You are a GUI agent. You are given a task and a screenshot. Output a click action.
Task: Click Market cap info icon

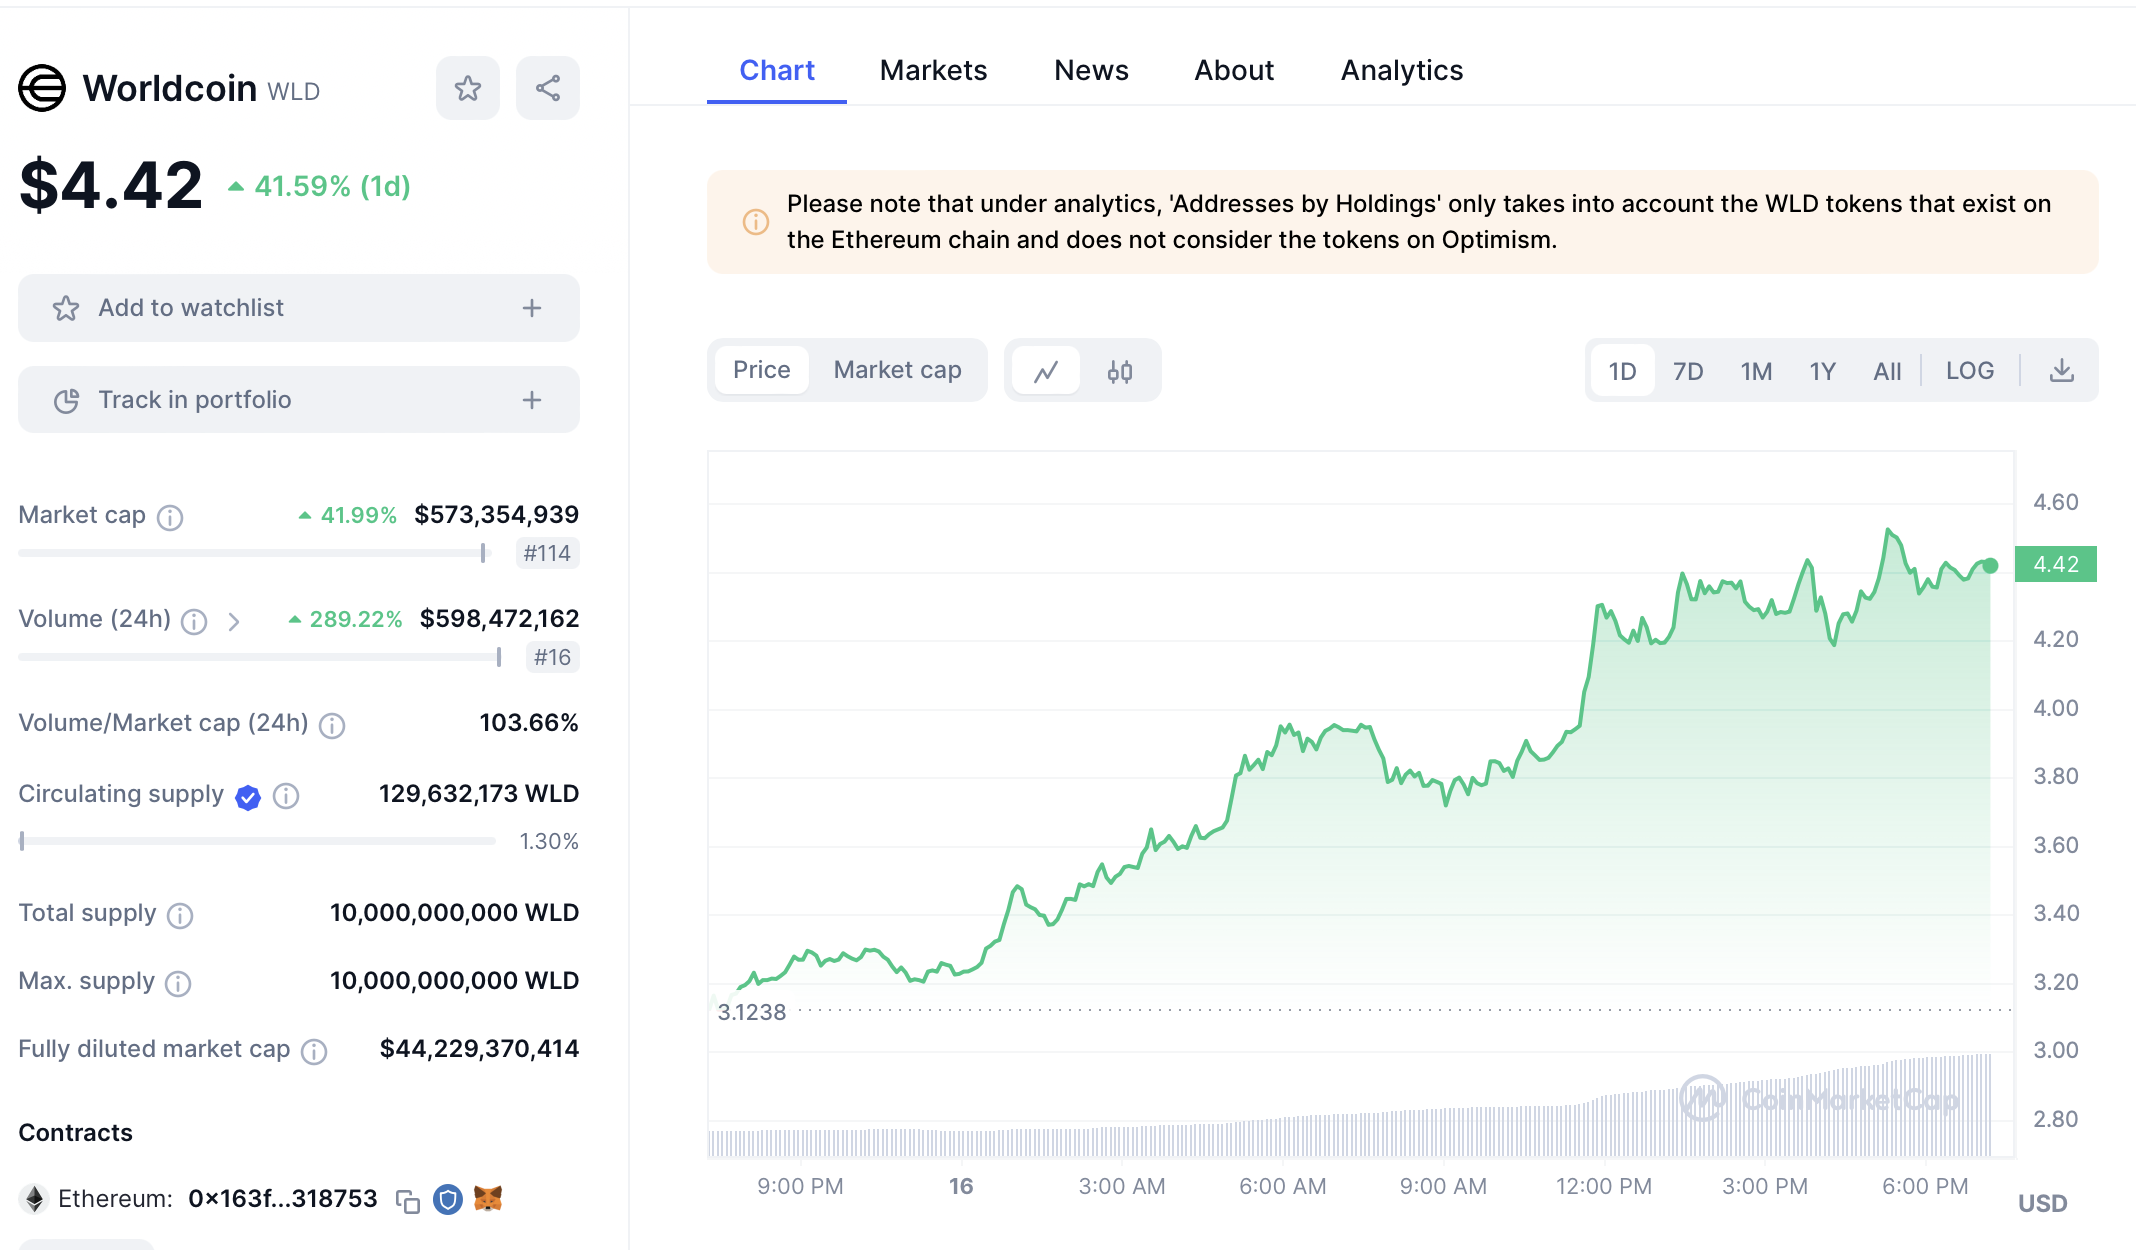pos(170,517)
